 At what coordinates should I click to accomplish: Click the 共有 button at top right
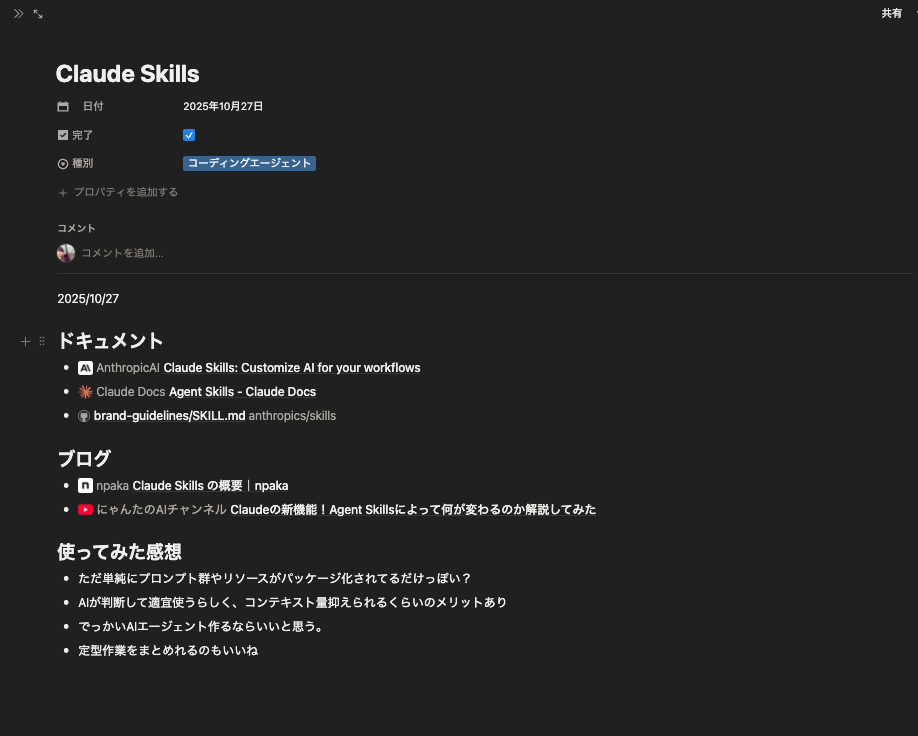tap(890, 13)
